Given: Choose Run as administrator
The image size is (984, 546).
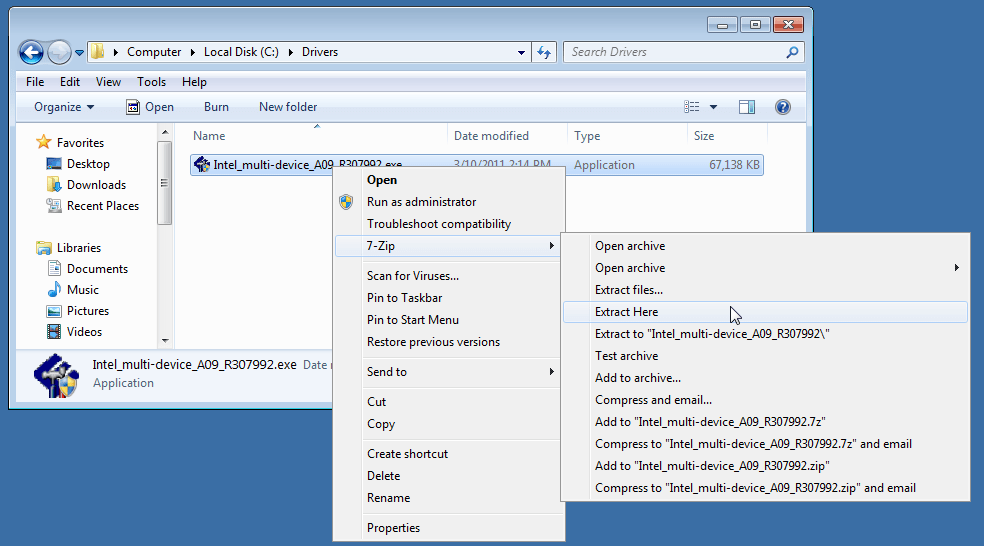Looking at the screenshot, I should pos(449,202).
